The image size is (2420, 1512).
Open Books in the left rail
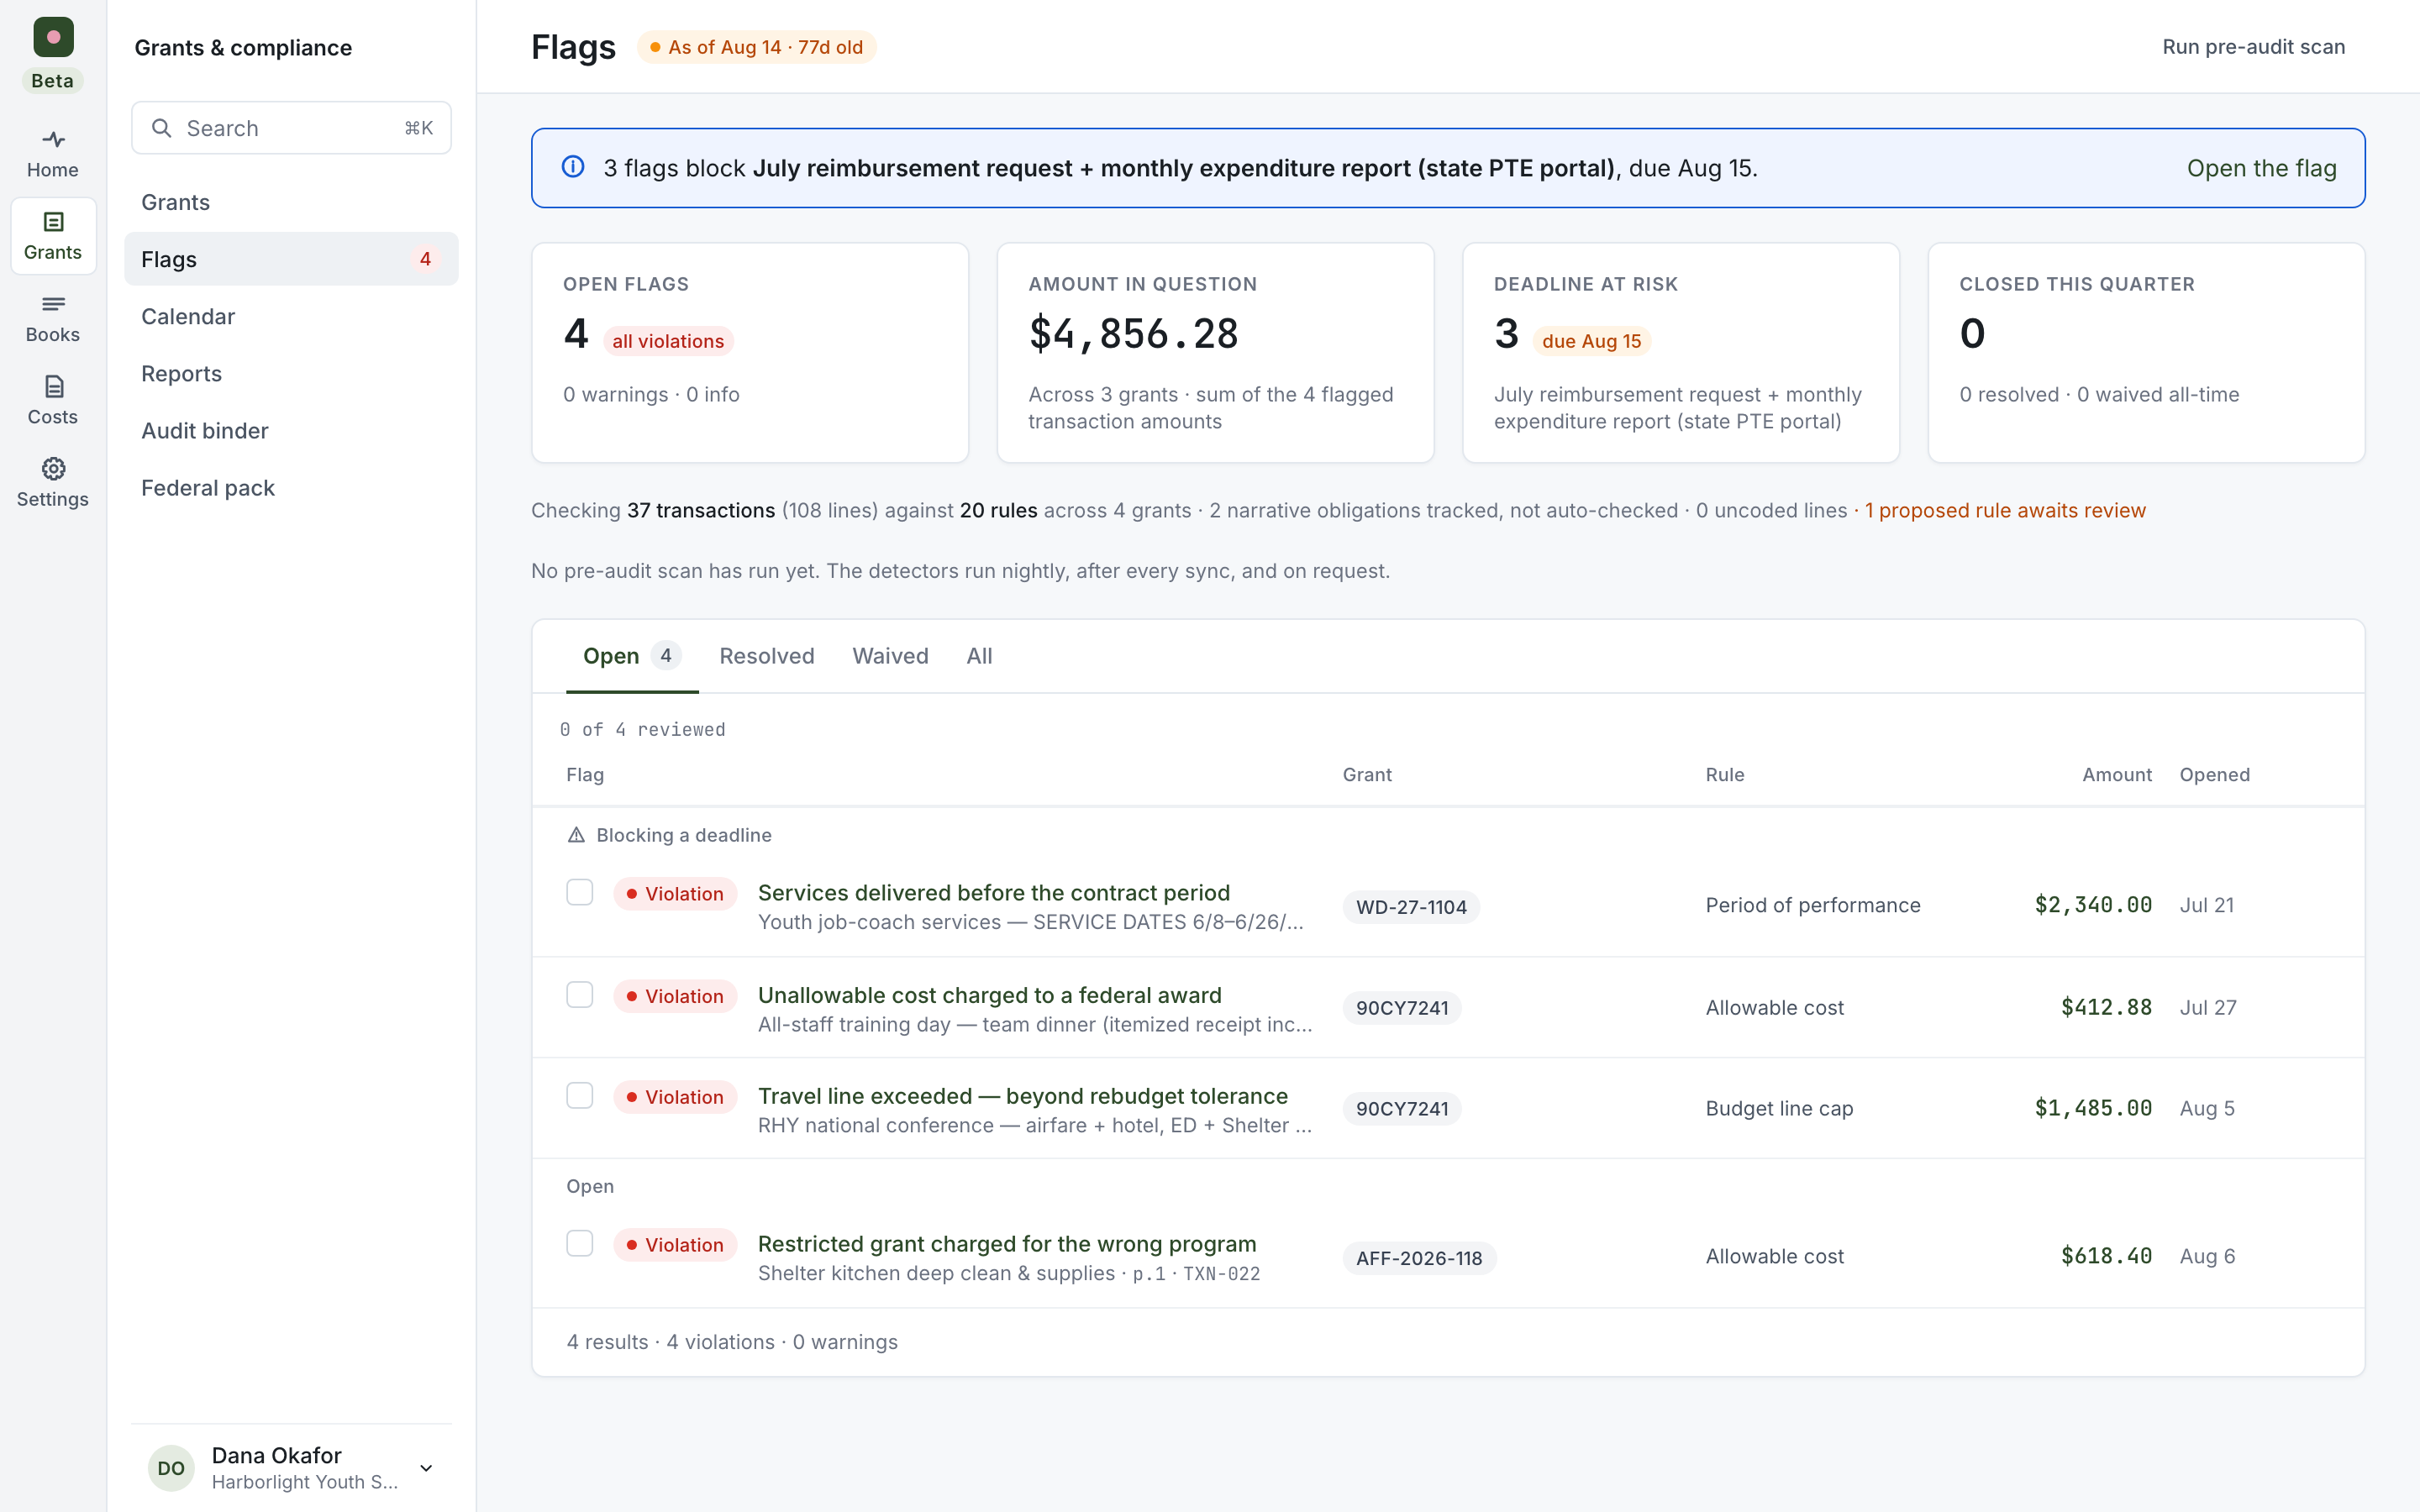53,318
